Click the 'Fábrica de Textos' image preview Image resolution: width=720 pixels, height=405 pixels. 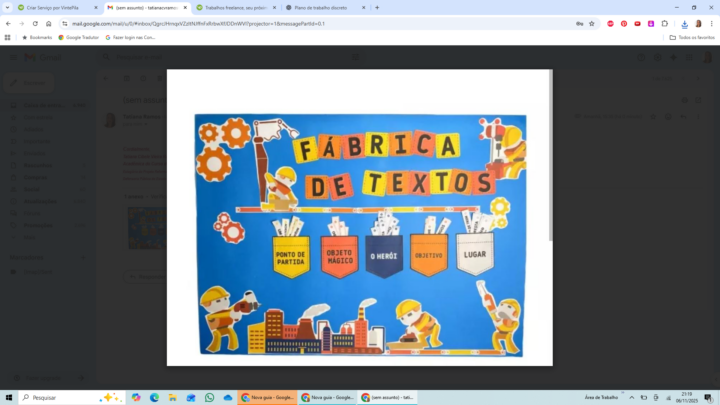pyautogui.click(x=359, y=234)
